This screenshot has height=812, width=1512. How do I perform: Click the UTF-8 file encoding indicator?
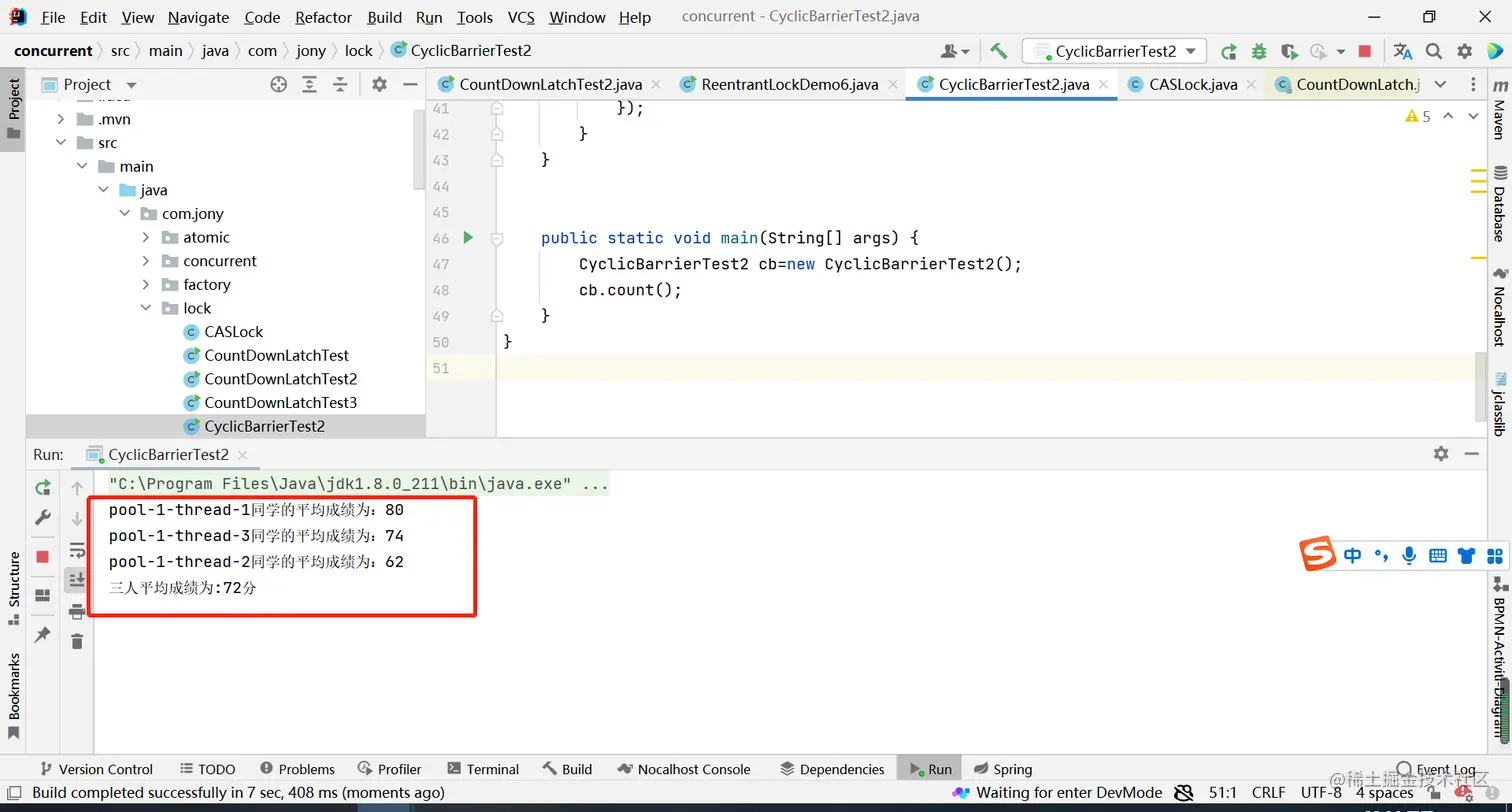[1321, 793]
